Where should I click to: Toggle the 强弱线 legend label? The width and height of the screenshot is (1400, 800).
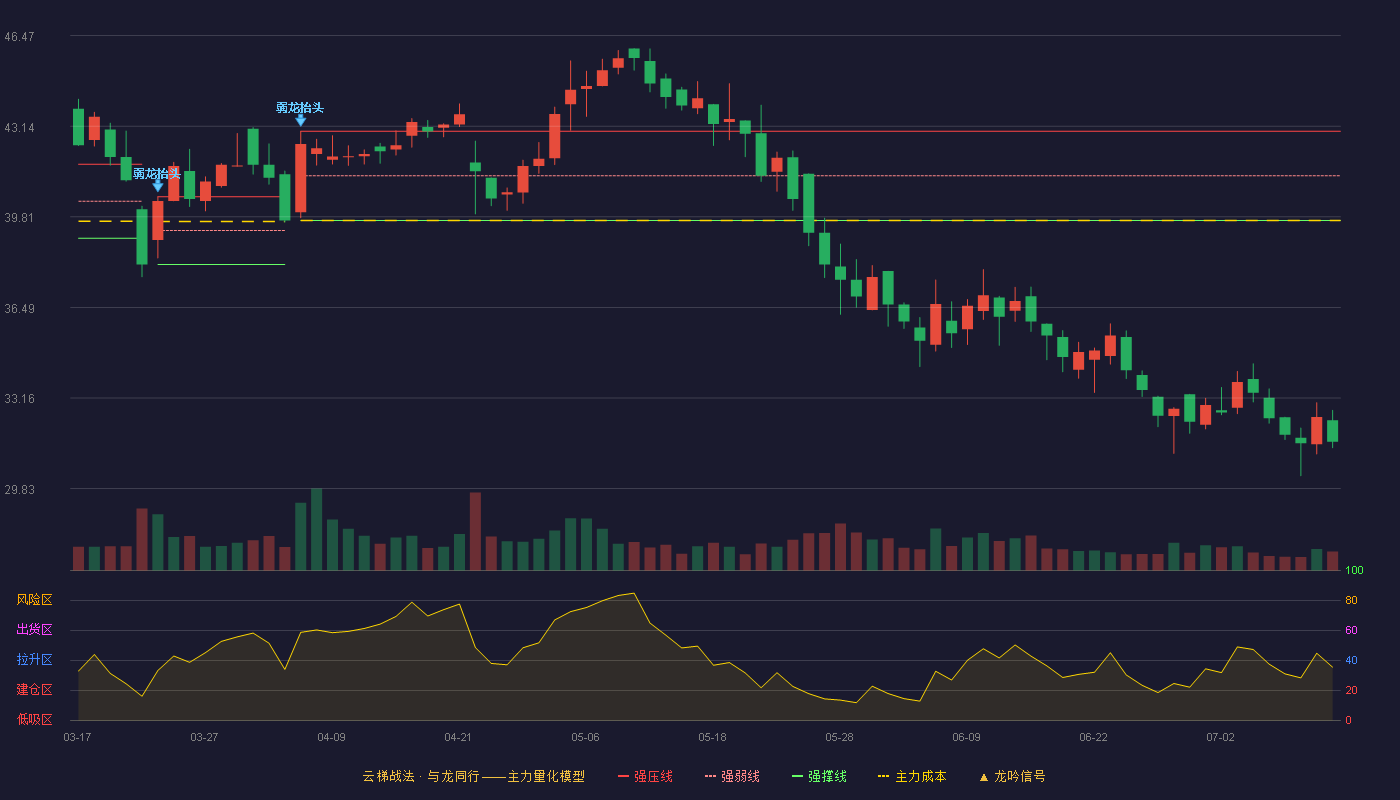click(740, 776)
